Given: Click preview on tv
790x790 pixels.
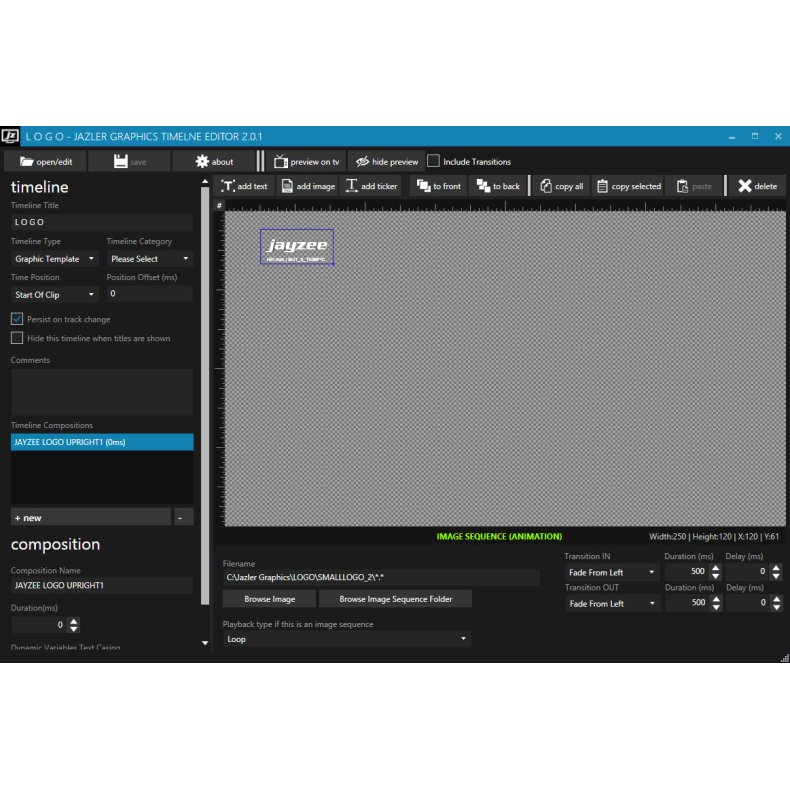Looking at the screenshot, I should (x=306, y=162).
